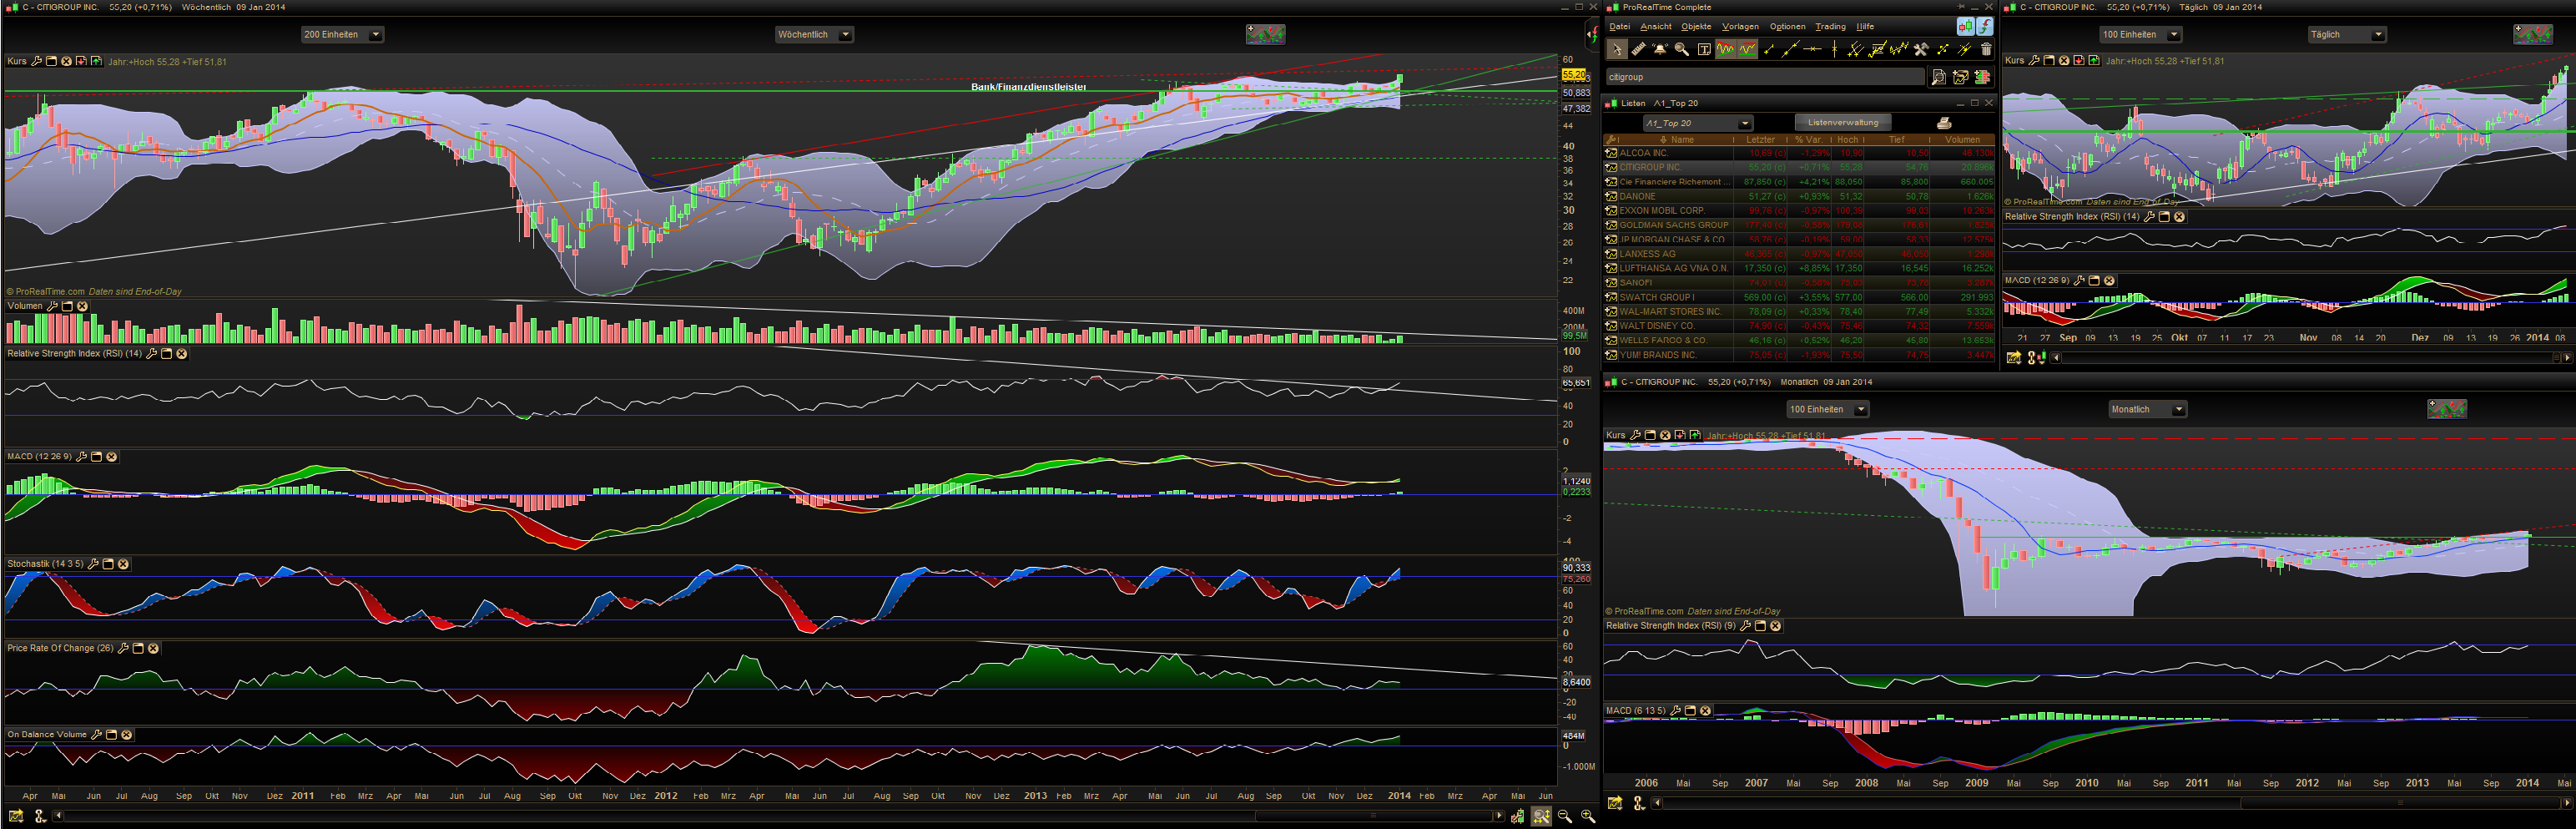
Task: Open the alarm bell alert tool
Action: click(1660, 49)
